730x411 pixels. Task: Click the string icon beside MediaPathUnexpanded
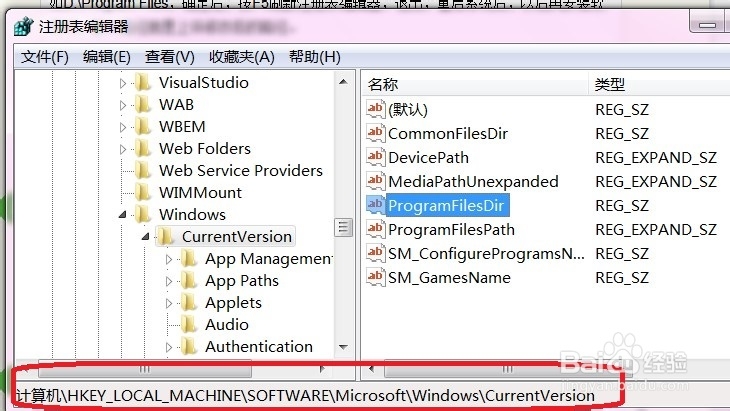coord(375,181)
